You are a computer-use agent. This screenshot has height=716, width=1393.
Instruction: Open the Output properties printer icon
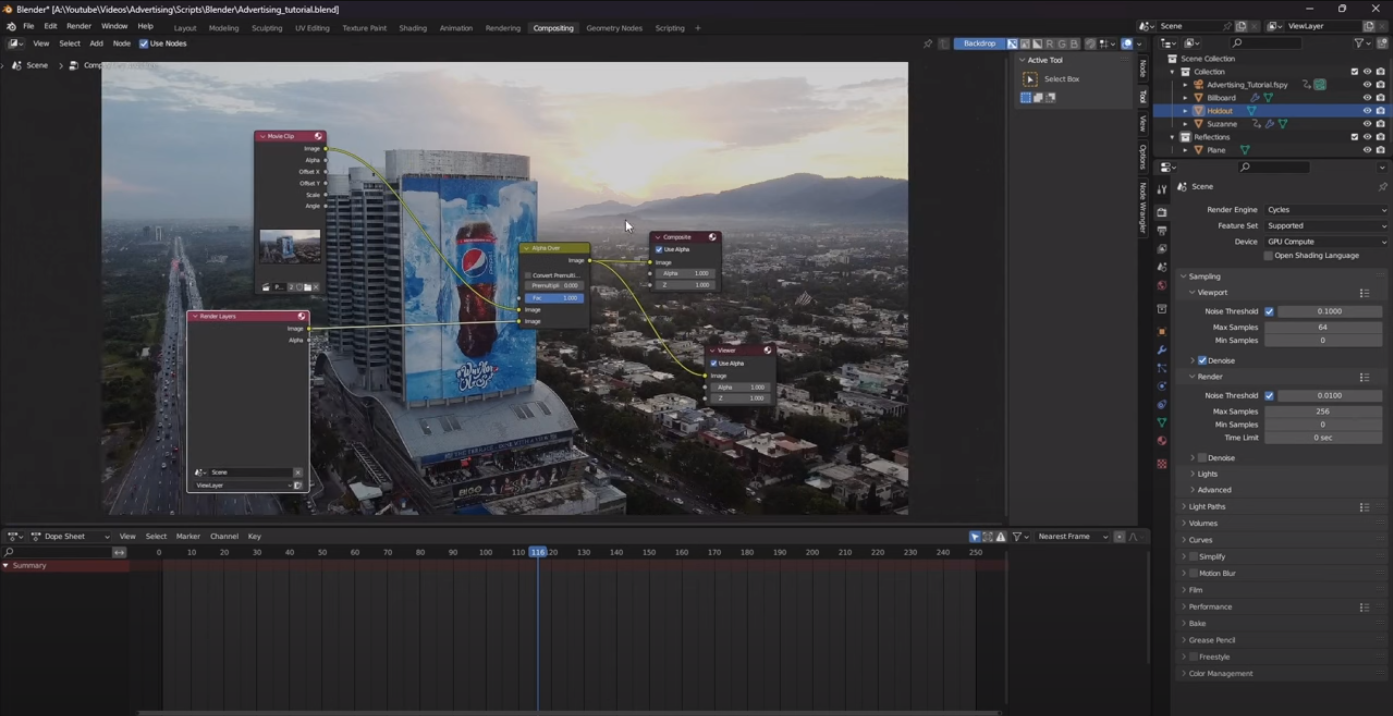click(x=1162, y=230)
